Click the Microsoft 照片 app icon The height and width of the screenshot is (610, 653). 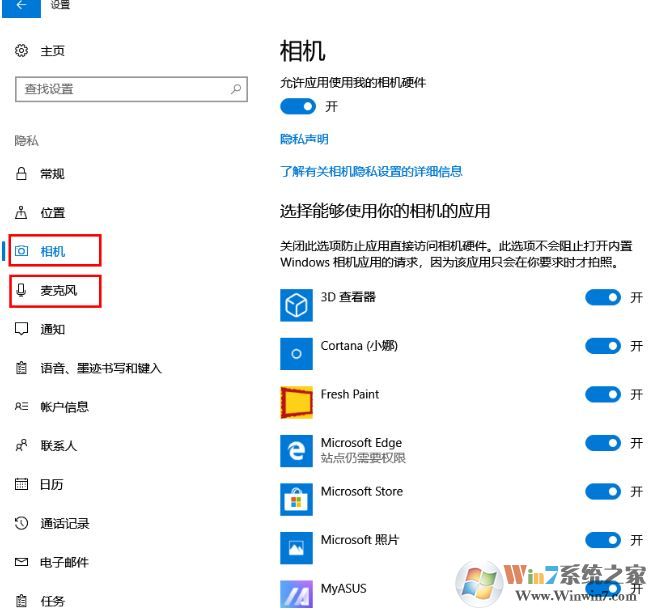(x=296, y=548)
